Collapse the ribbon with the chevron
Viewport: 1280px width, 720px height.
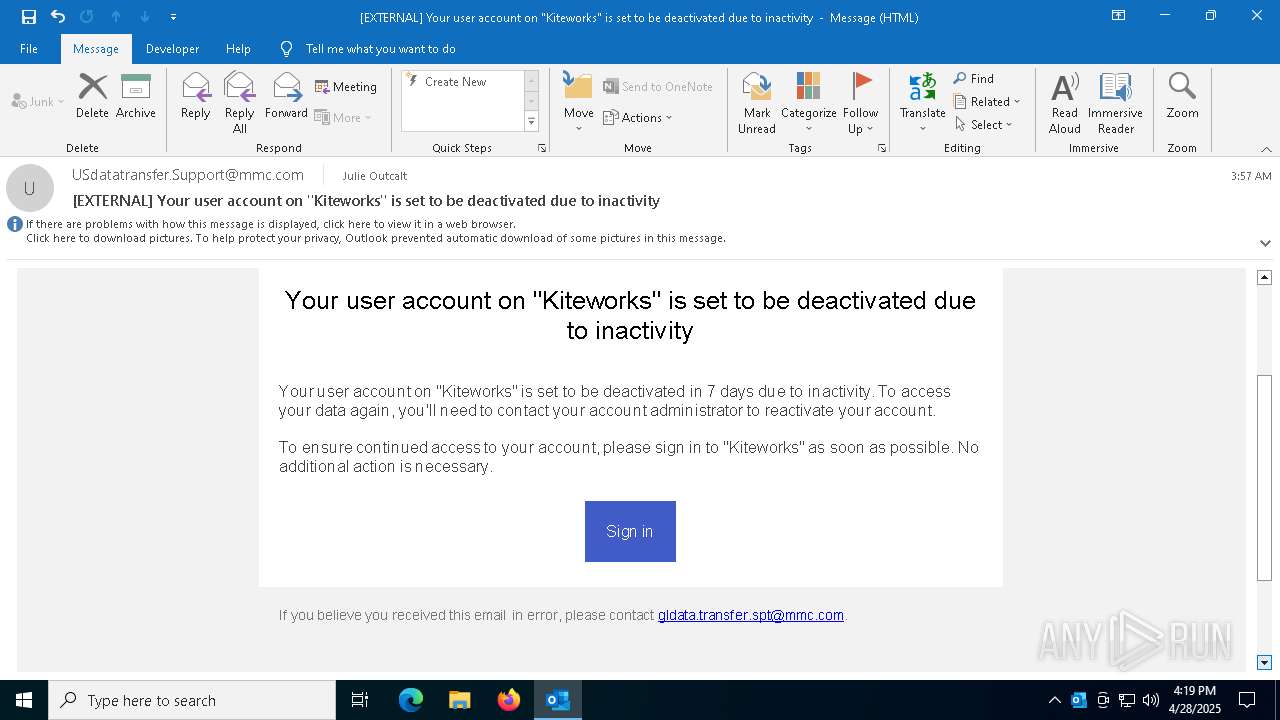1266,149
